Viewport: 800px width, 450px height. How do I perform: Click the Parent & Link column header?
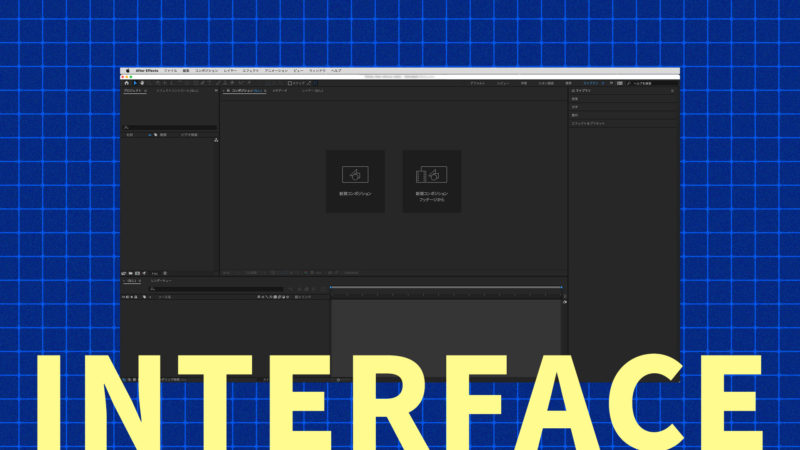tap(305, 297)
